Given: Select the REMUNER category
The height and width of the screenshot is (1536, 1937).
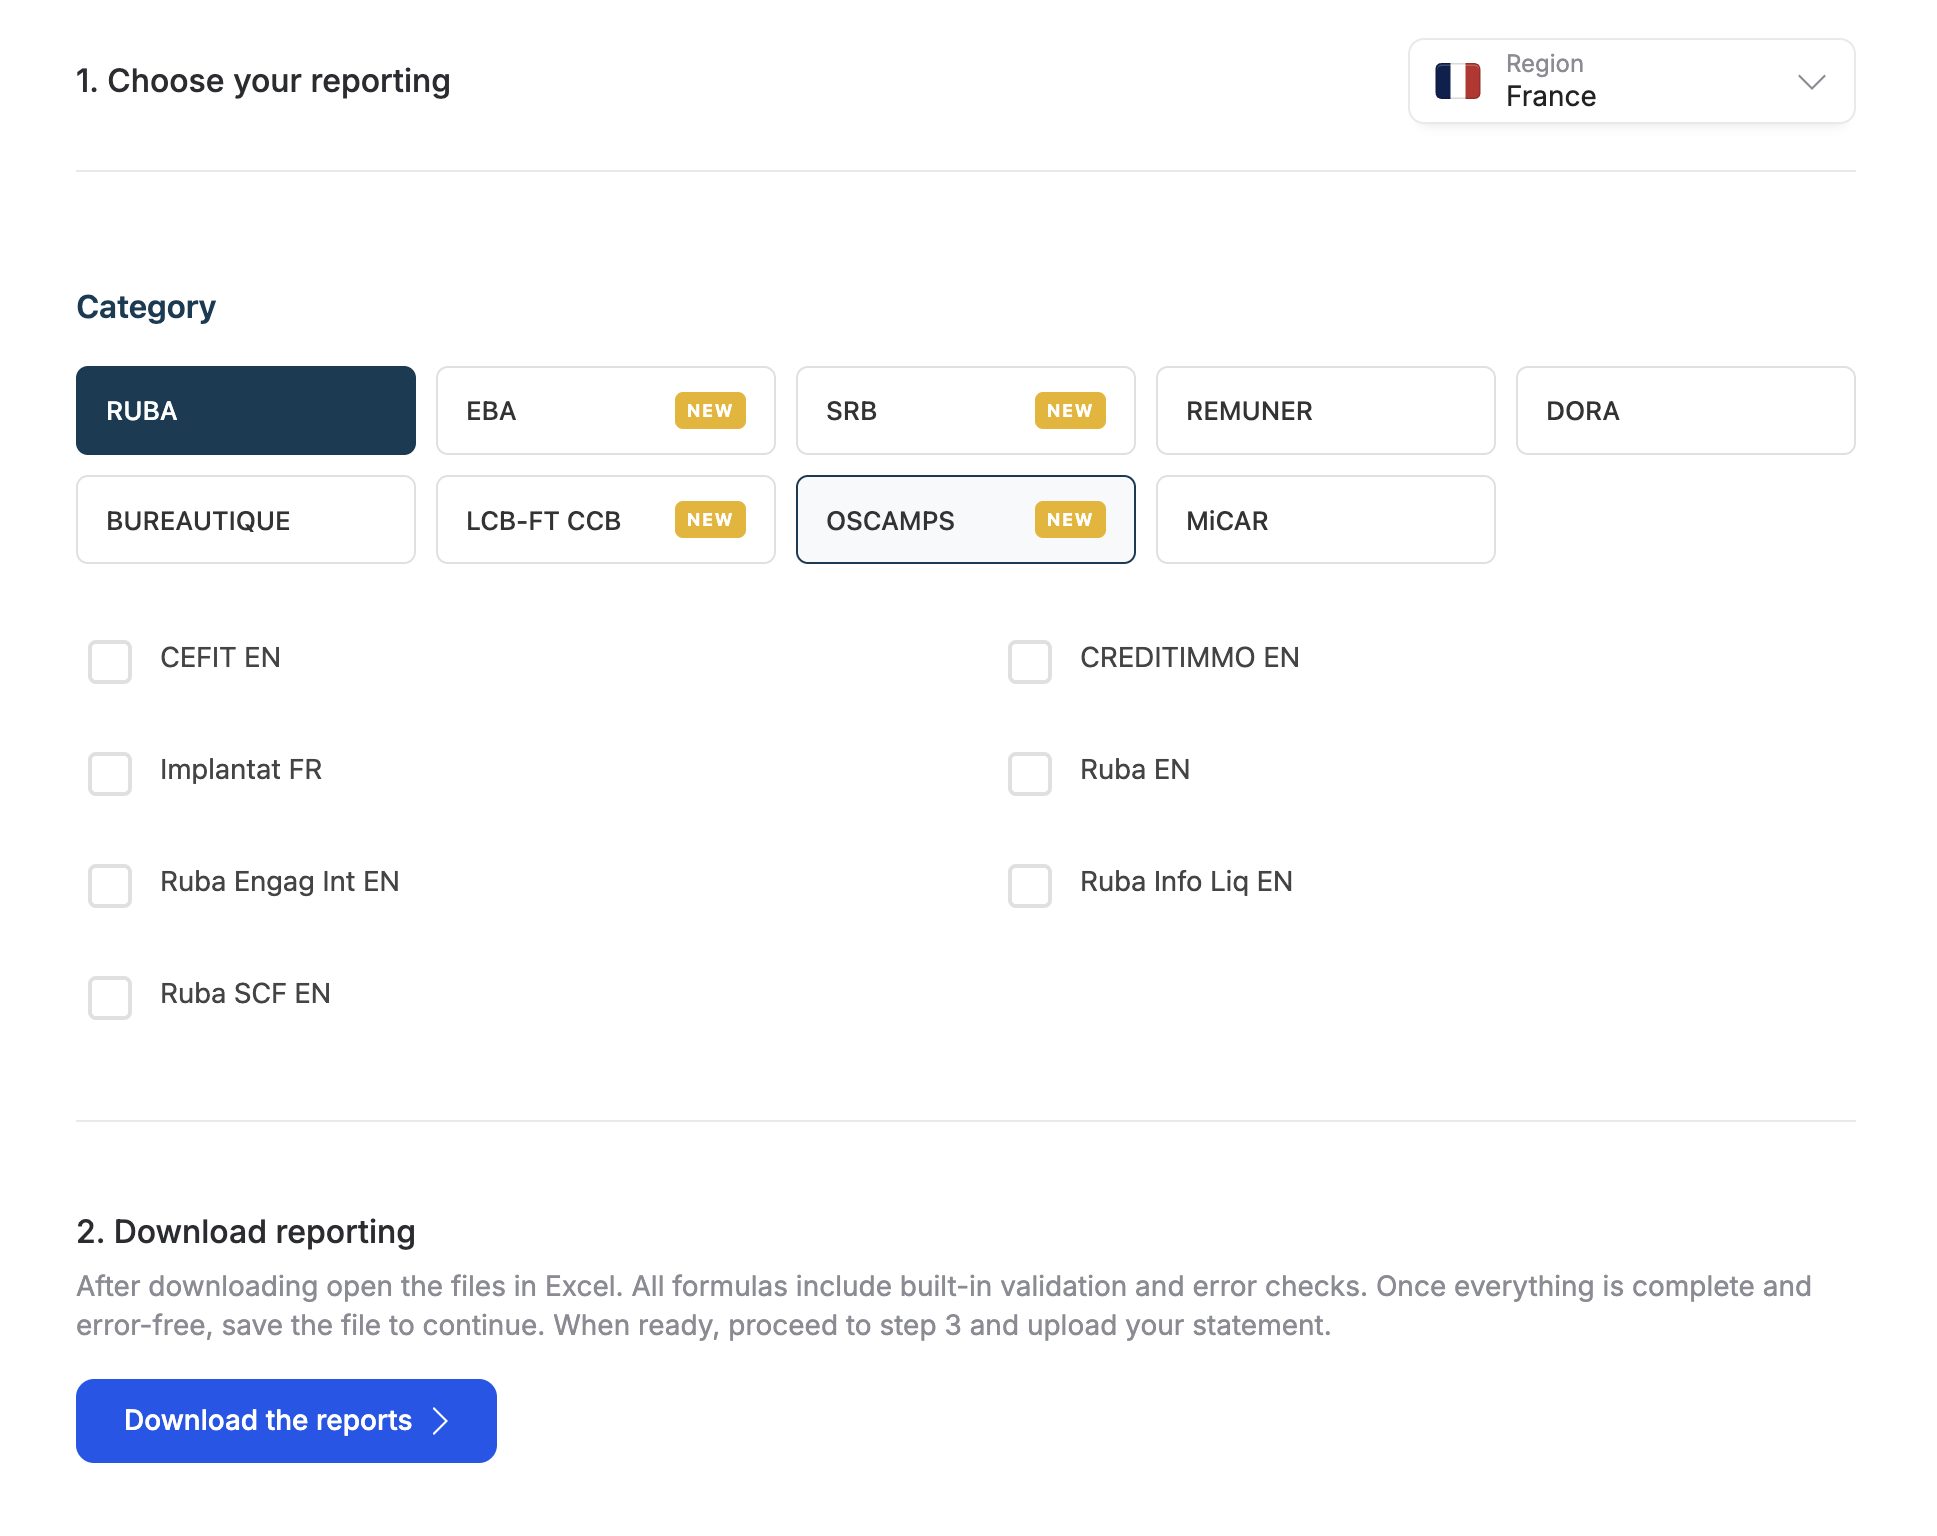Looking at the screenshot, I should point(1326,410).
